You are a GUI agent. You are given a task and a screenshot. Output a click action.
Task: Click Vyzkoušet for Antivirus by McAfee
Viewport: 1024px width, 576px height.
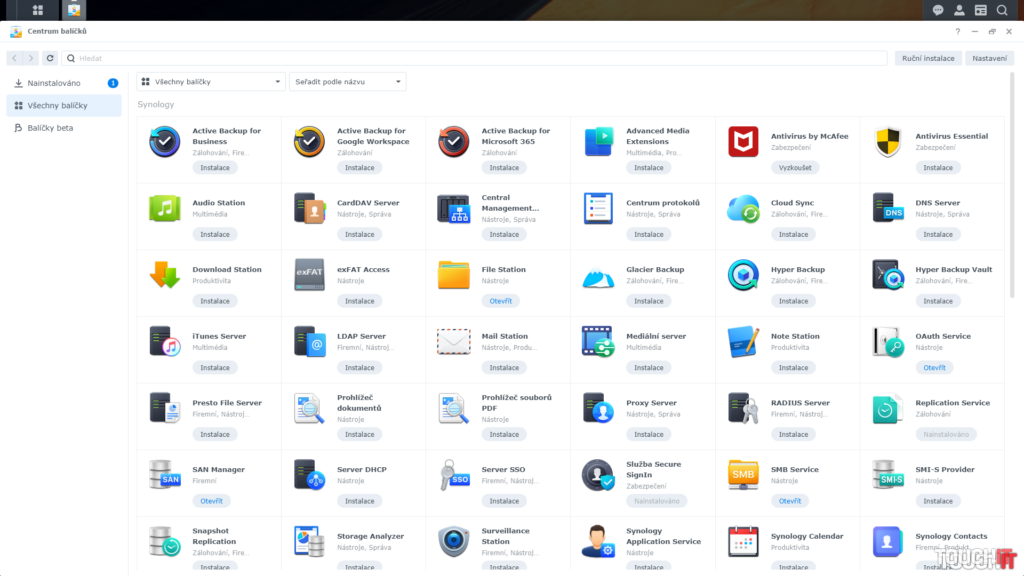point(794,168)
